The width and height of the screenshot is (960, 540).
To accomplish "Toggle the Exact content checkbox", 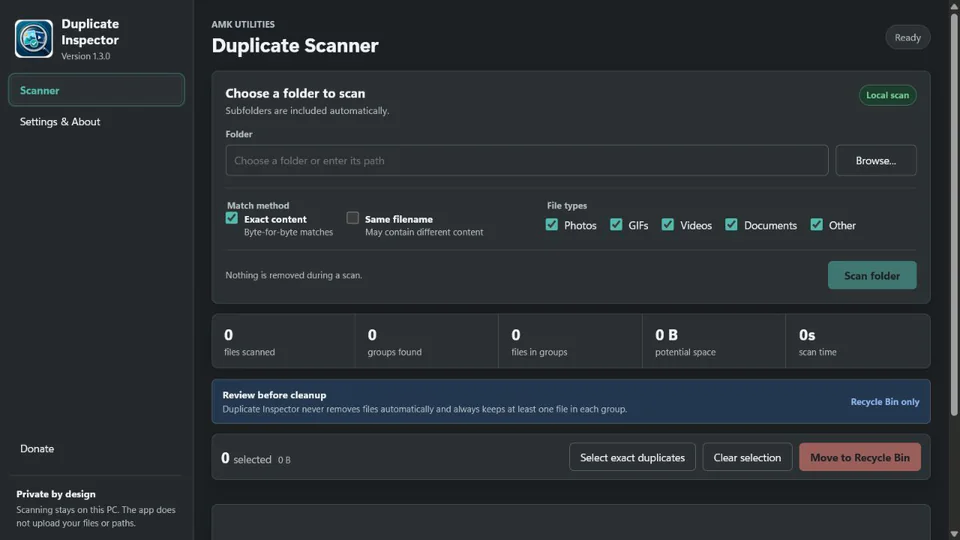I will click(x=231, y=218).
